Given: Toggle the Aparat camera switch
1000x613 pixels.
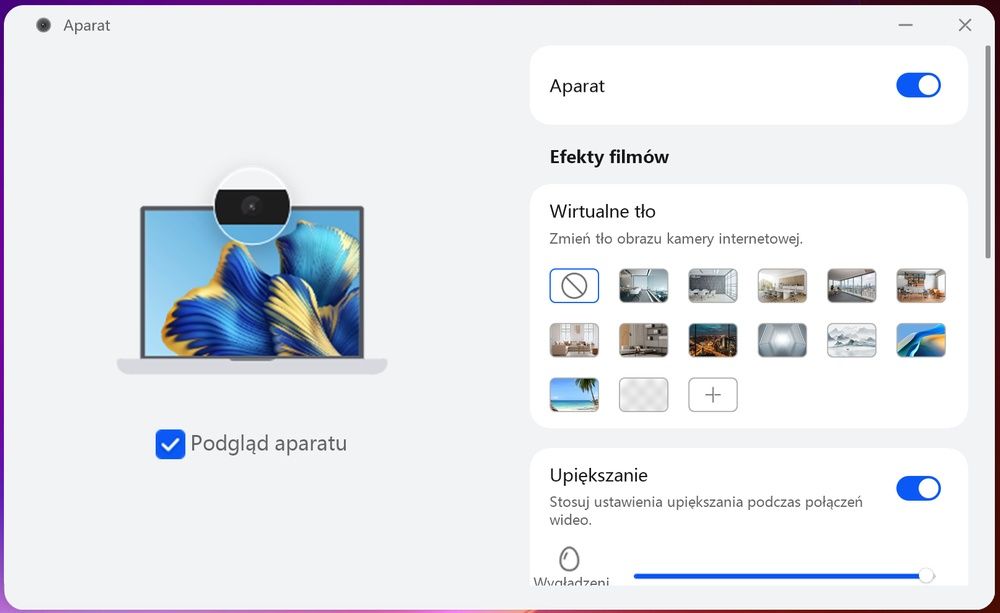Looking at the screenshot, I should pyautogui.click(x=918, y=85).
